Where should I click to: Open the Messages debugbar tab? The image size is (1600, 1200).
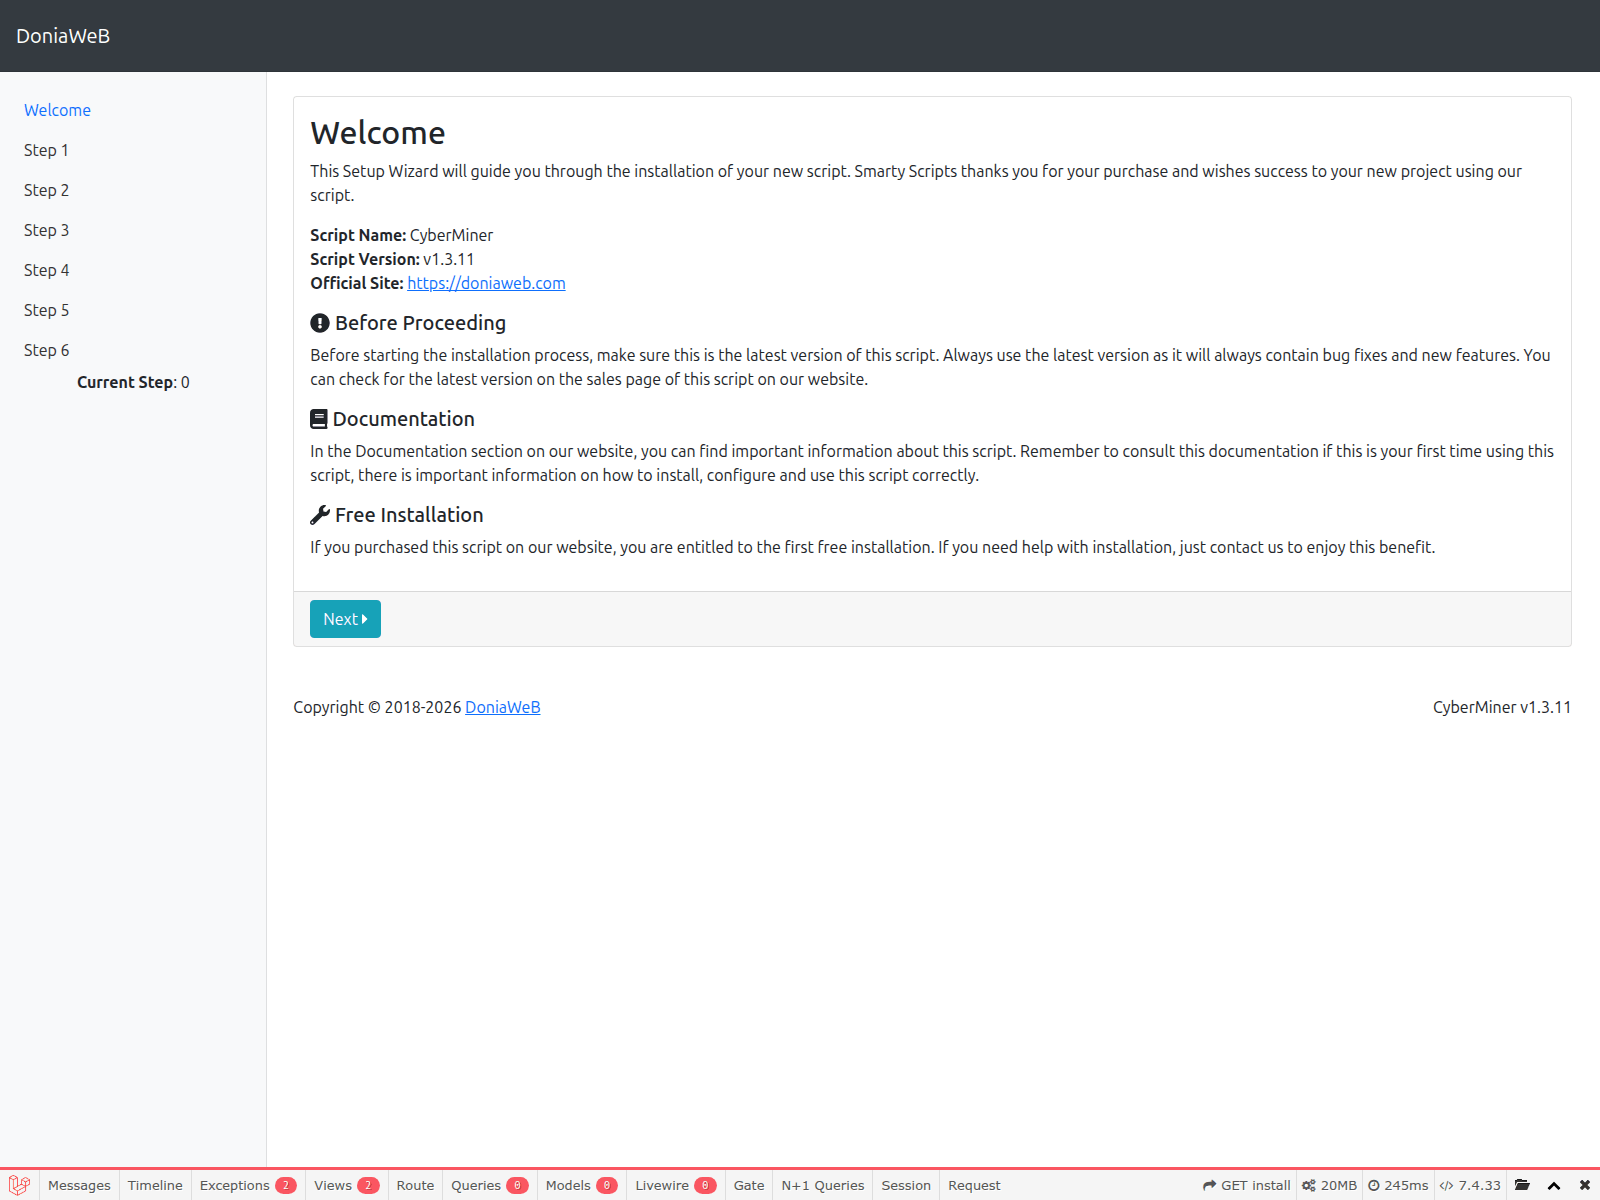click(79, 1185)
